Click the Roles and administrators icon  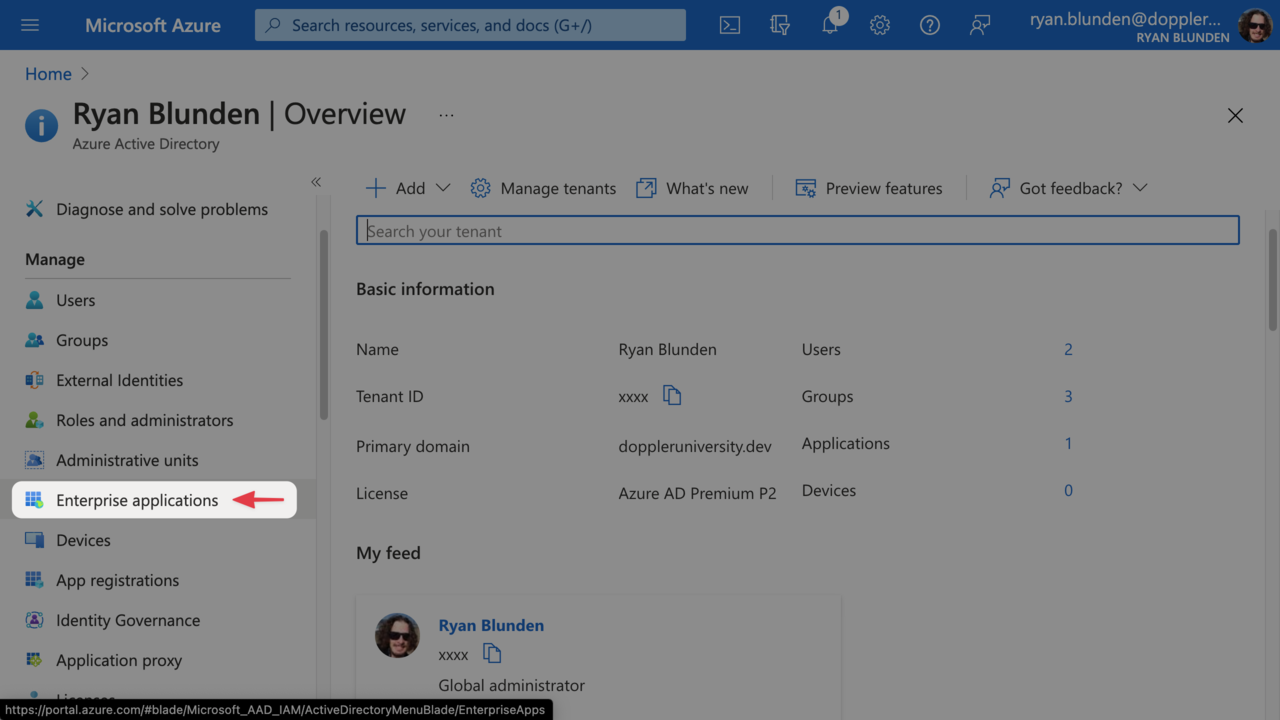(34, 420)
